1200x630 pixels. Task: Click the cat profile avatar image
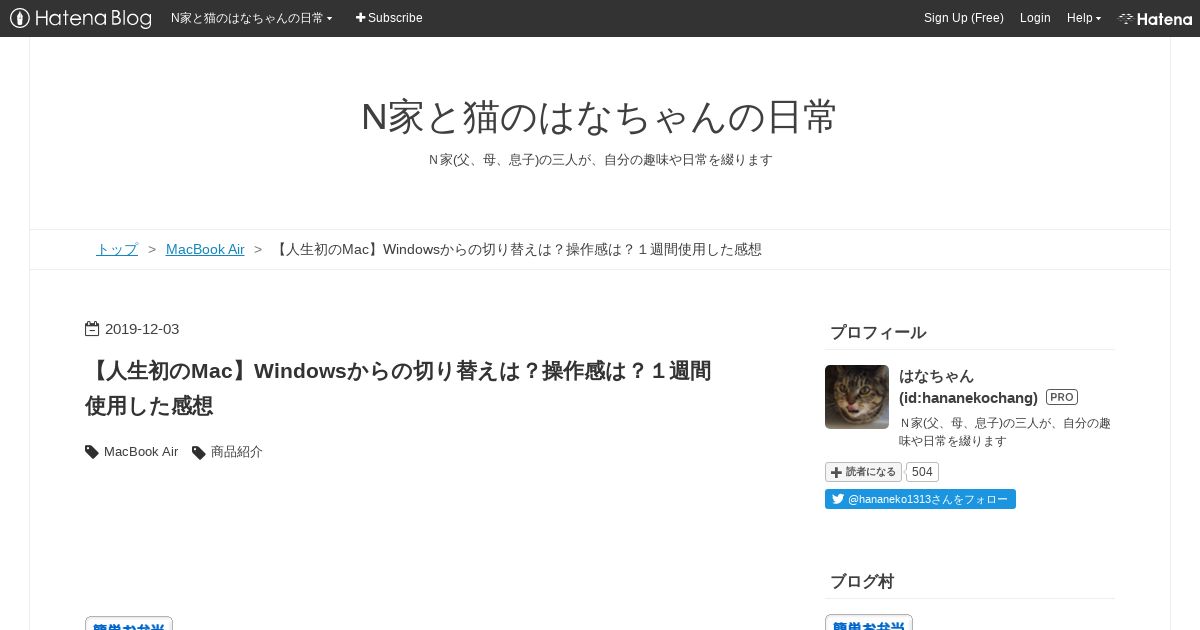[x=857, y=397]
